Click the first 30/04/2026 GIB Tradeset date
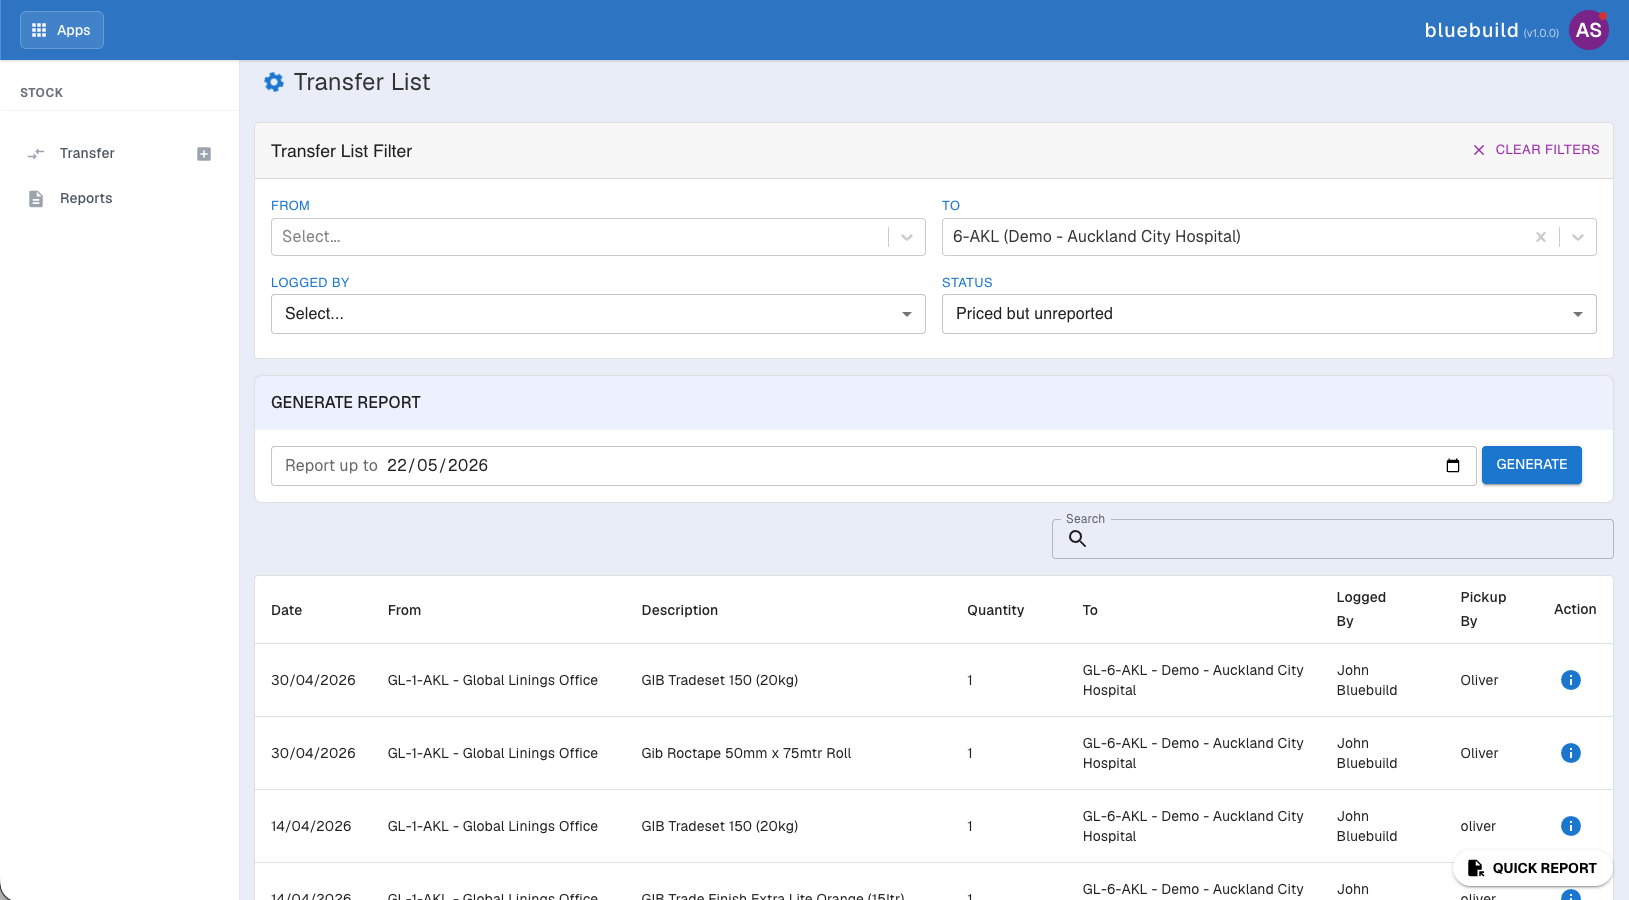Viewport: 1629px width, 900px height. 313,680
